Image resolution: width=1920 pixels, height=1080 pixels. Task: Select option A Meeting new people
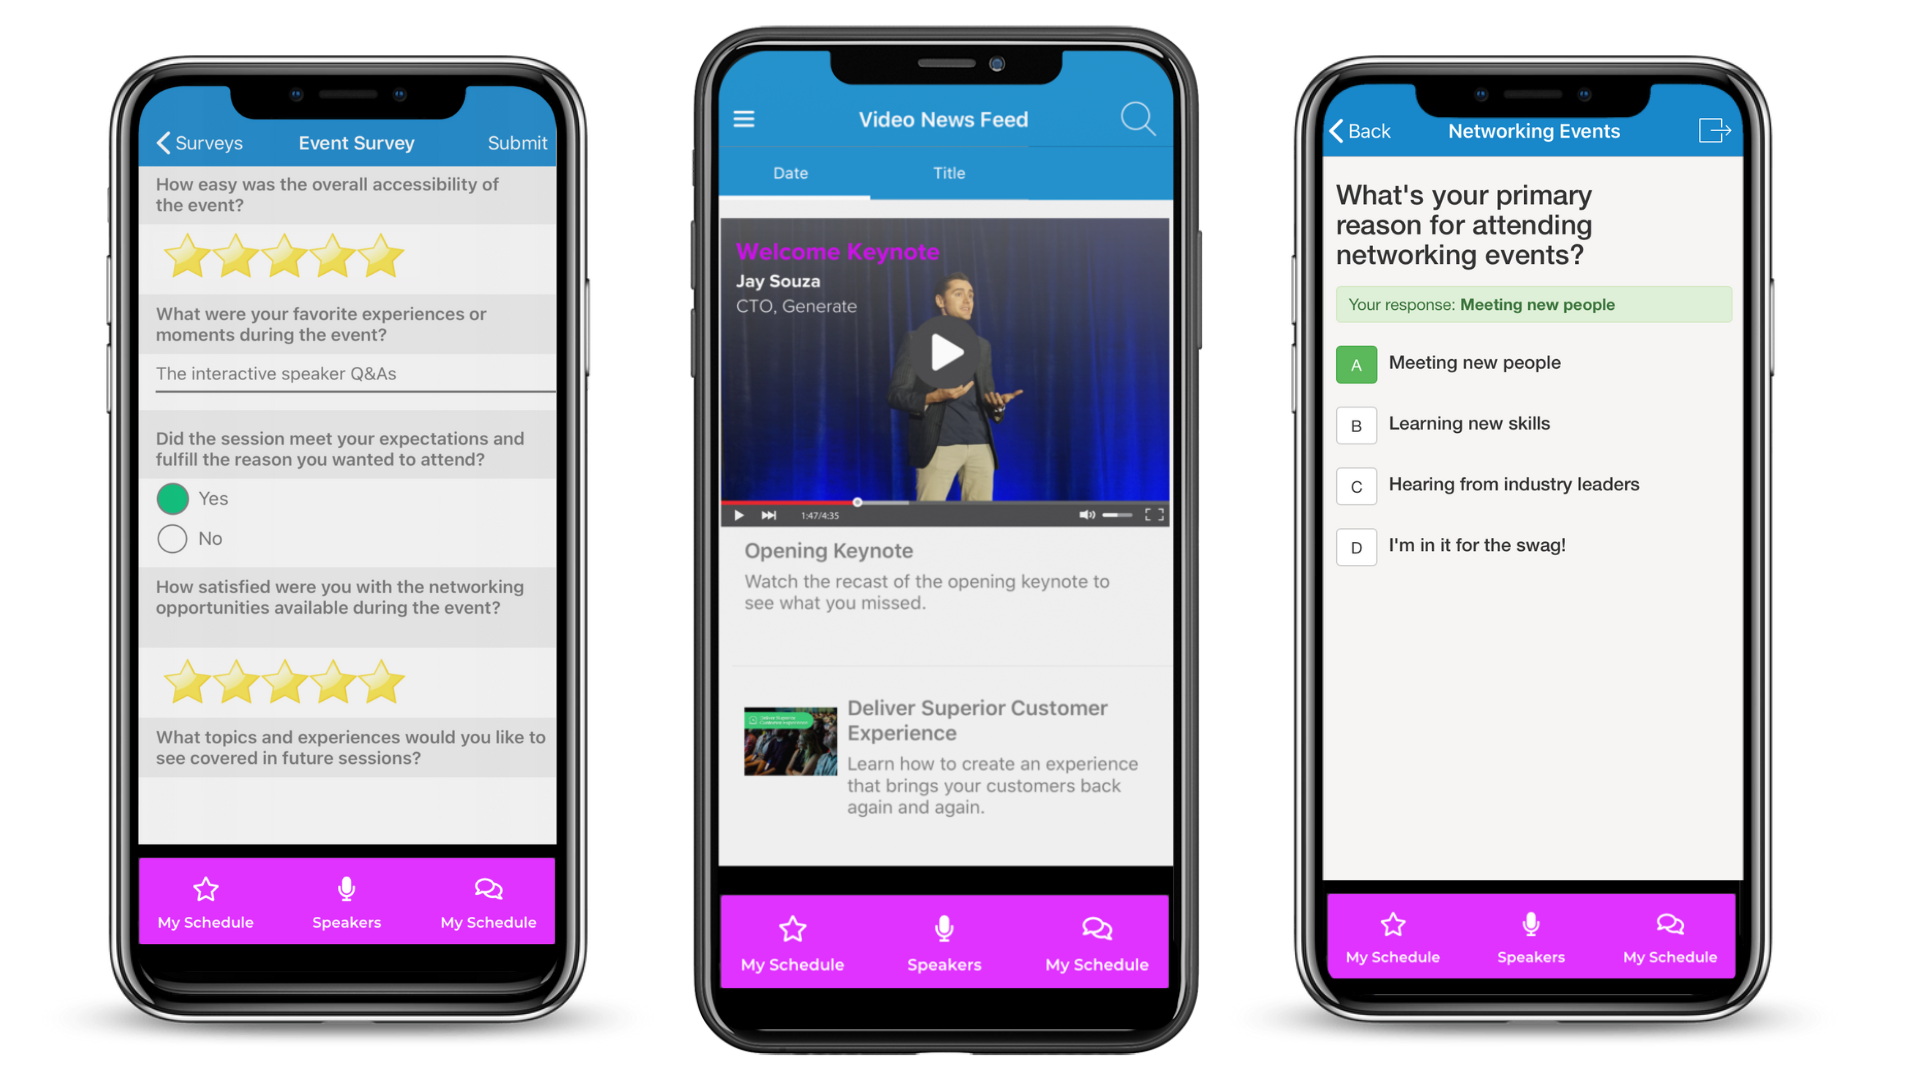(1357, 363)
